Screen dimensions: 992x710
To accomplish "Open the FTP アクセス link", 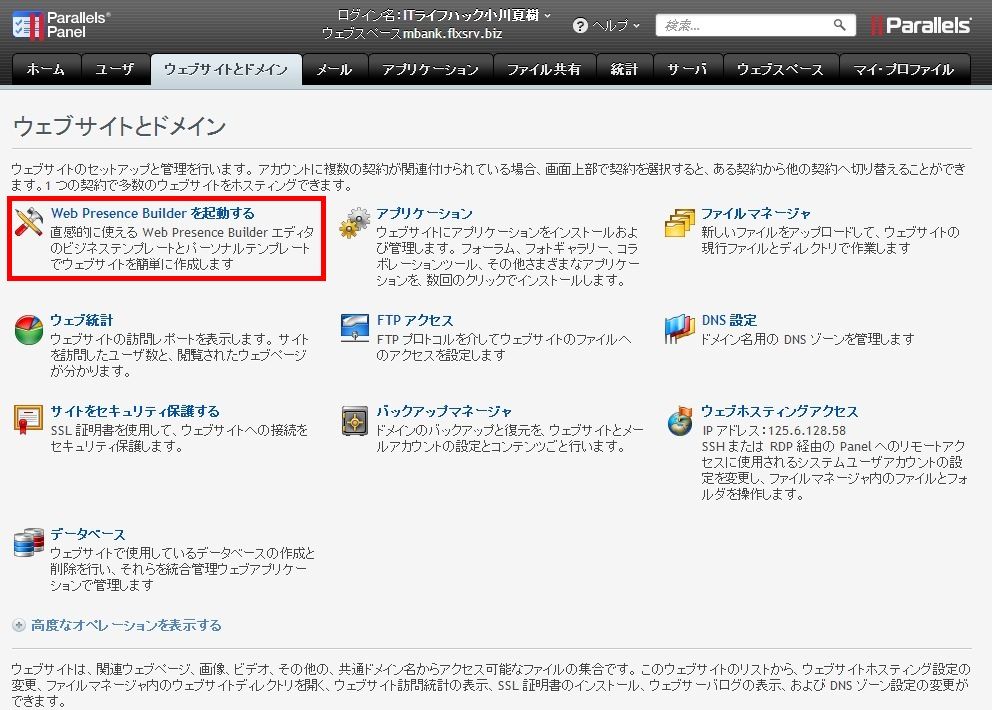I will click(415, 320).
